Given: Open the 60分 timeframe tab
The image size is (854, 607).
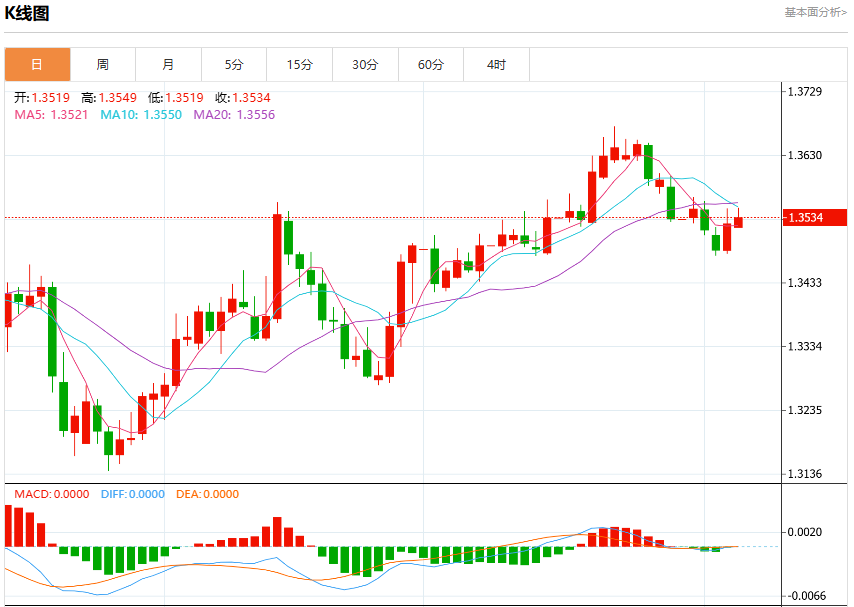Looking at the screenshot, I should 431,64.
